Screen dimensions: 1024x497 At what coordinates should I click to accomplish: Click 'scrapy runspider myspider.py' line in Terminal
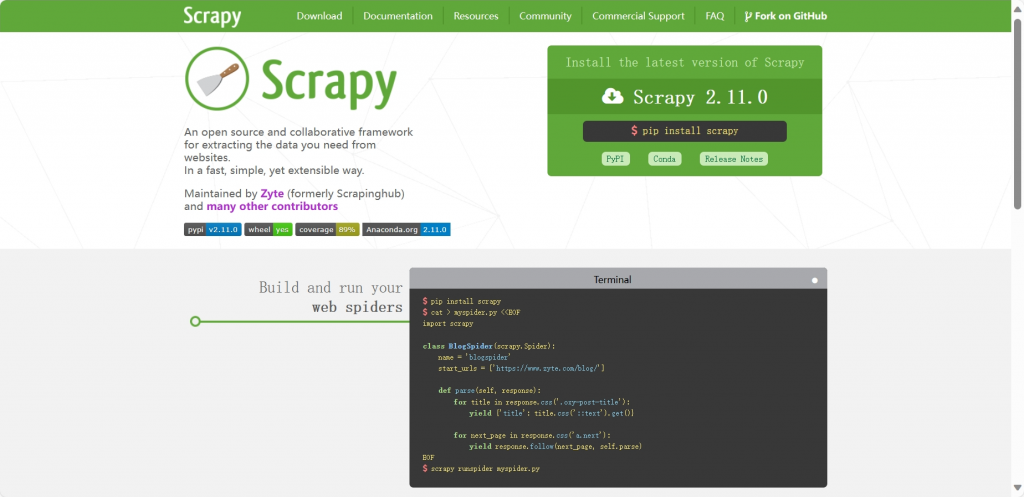481,468
